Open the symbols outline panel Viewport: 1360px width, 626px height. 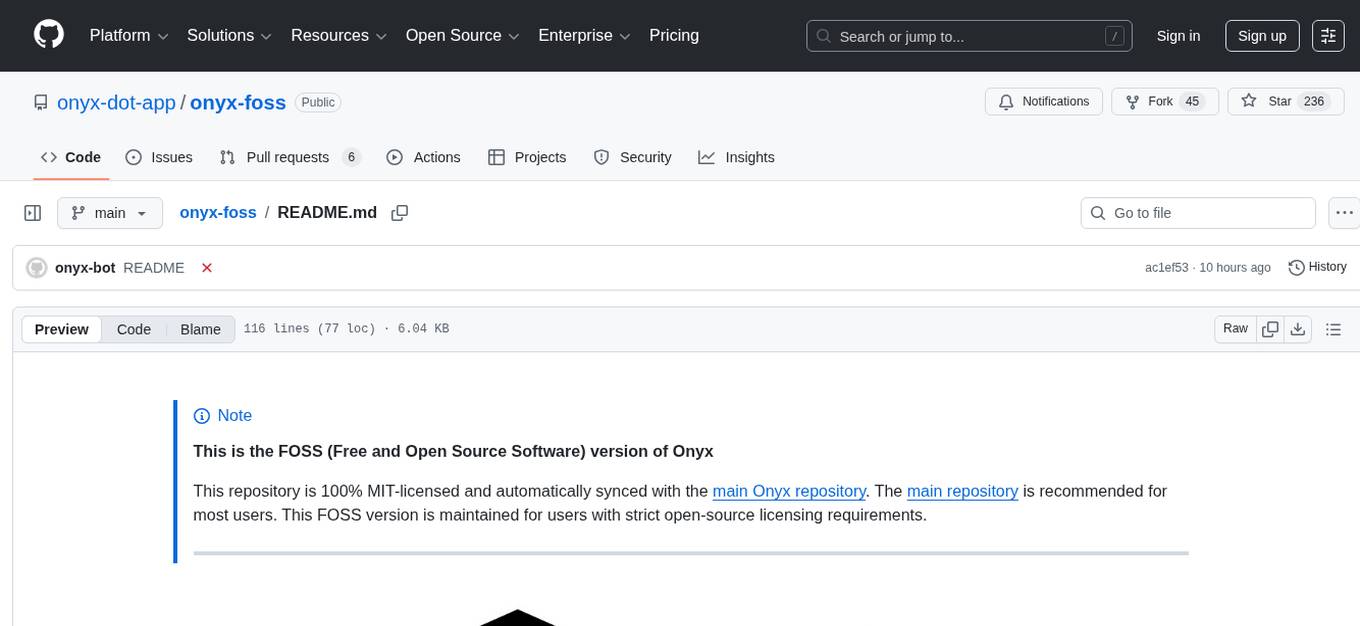coord(1334,328)
